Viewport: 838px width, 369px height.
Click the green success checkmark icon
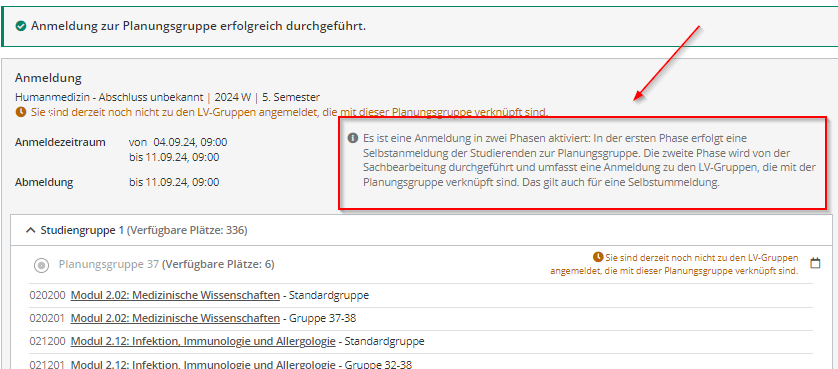point(21,26)
